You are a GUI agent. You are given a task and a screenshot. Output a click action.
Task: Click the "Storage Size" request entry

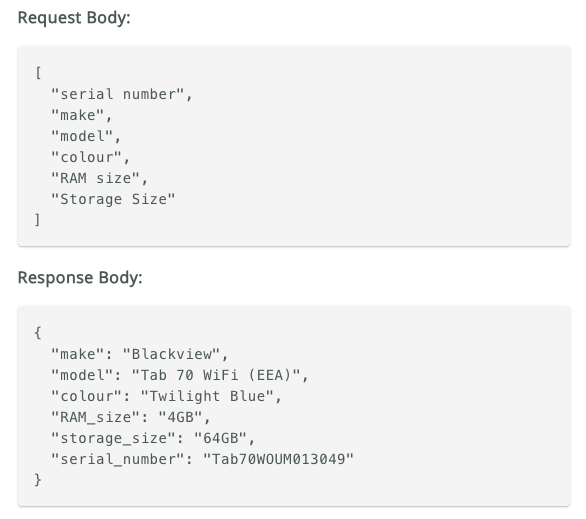point(113,199)
